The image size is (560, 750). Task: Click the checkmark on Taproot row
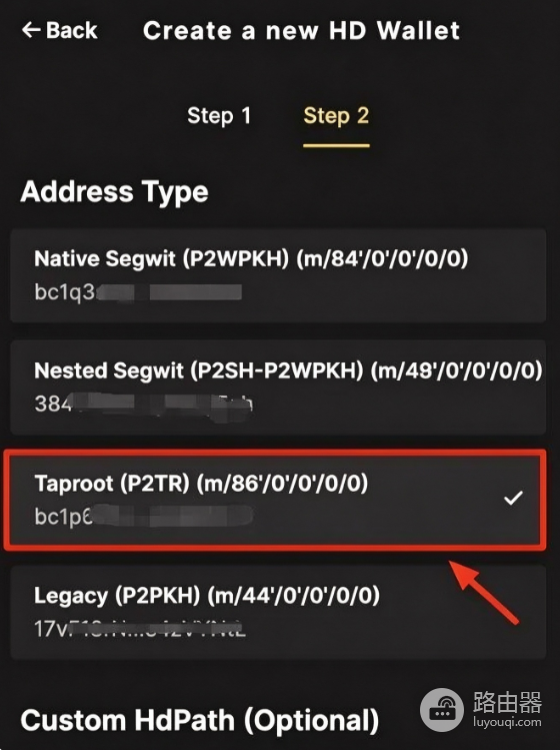click(x=513, y=498)
